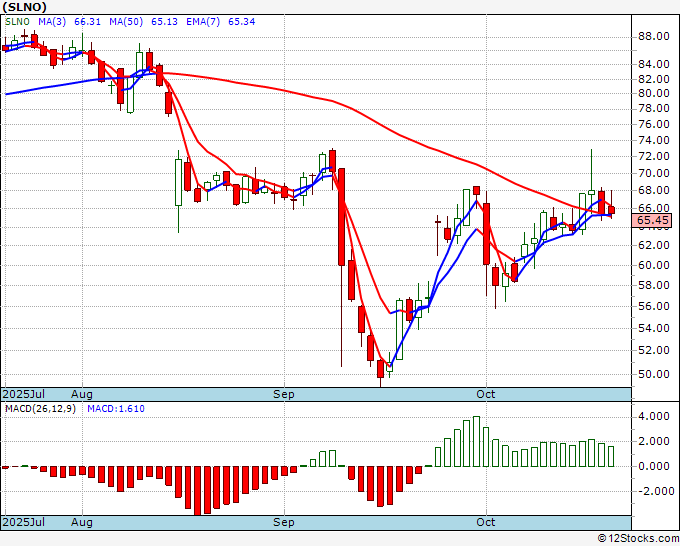Click the 88.00 price axis label

[654, 36]
